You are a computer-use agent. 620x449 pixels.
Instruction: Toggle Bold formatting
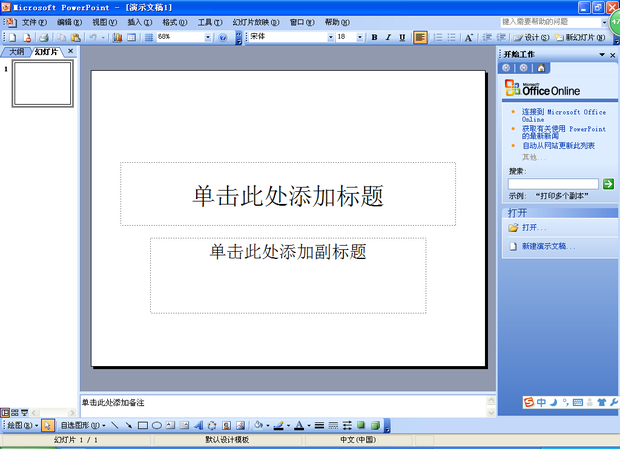pyautogui.click(x=374, y=38)
